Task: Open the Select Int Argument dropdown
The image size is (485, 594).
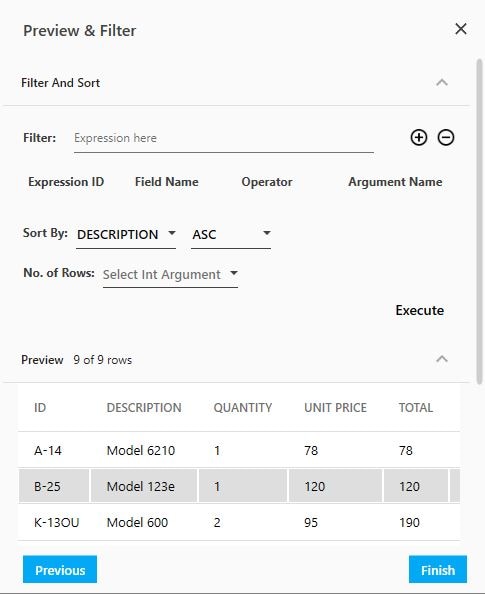Action: tap(170, 274)
